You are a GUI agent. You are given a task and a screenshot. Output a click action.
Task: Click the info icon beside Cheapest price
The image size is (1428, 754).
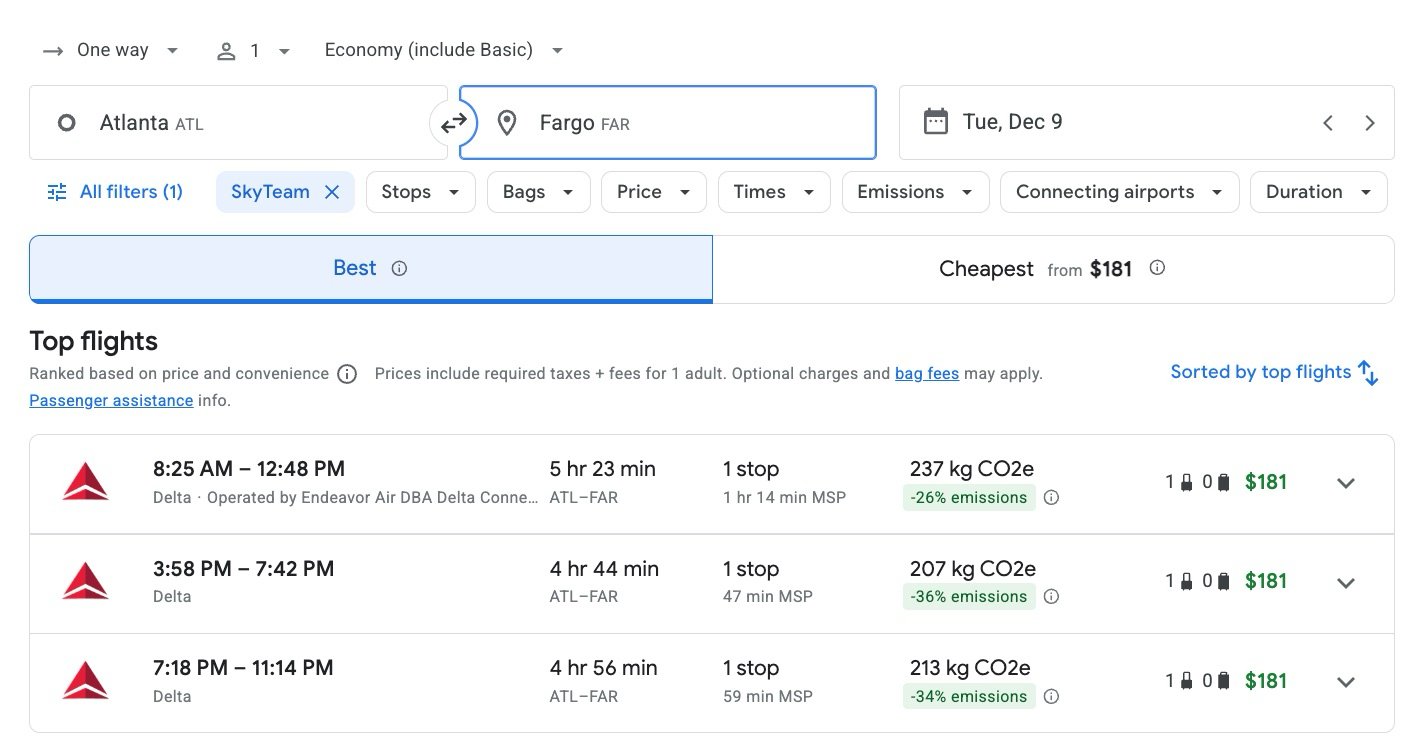tap(1157, 268)
